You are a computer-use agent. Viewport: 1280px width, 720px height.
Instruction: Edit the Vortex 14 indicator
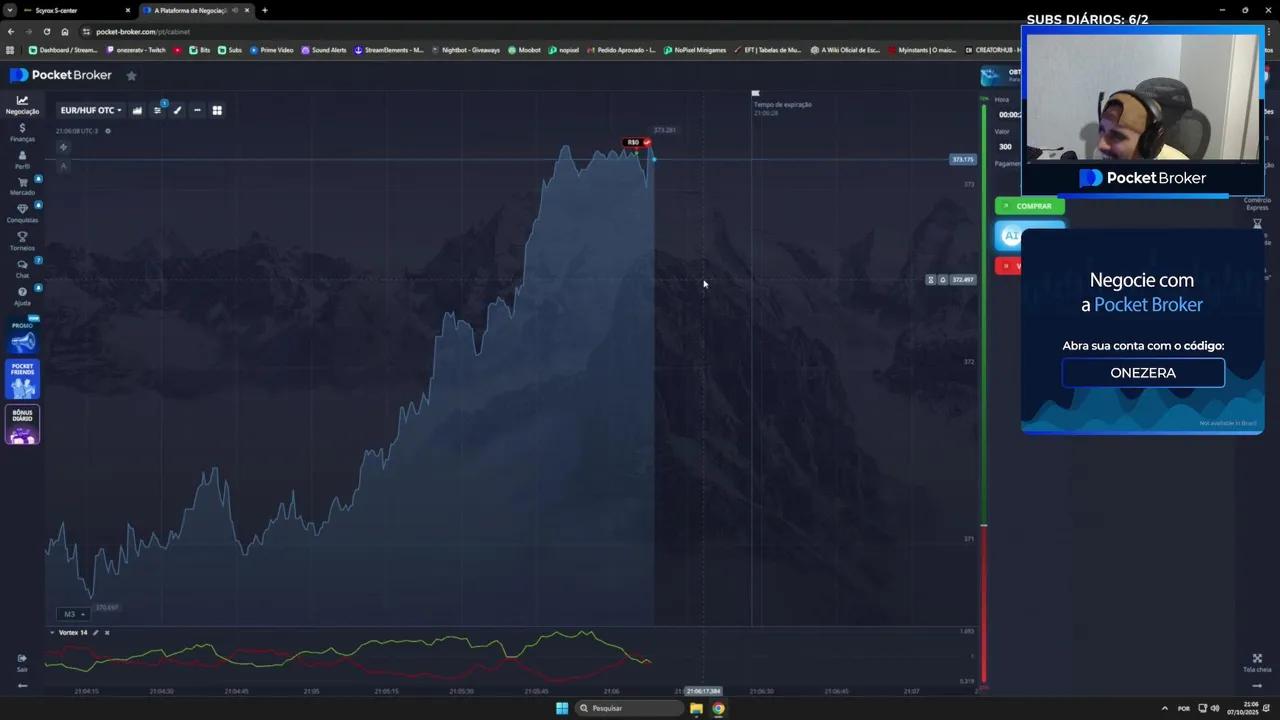[x=96, y=632]
